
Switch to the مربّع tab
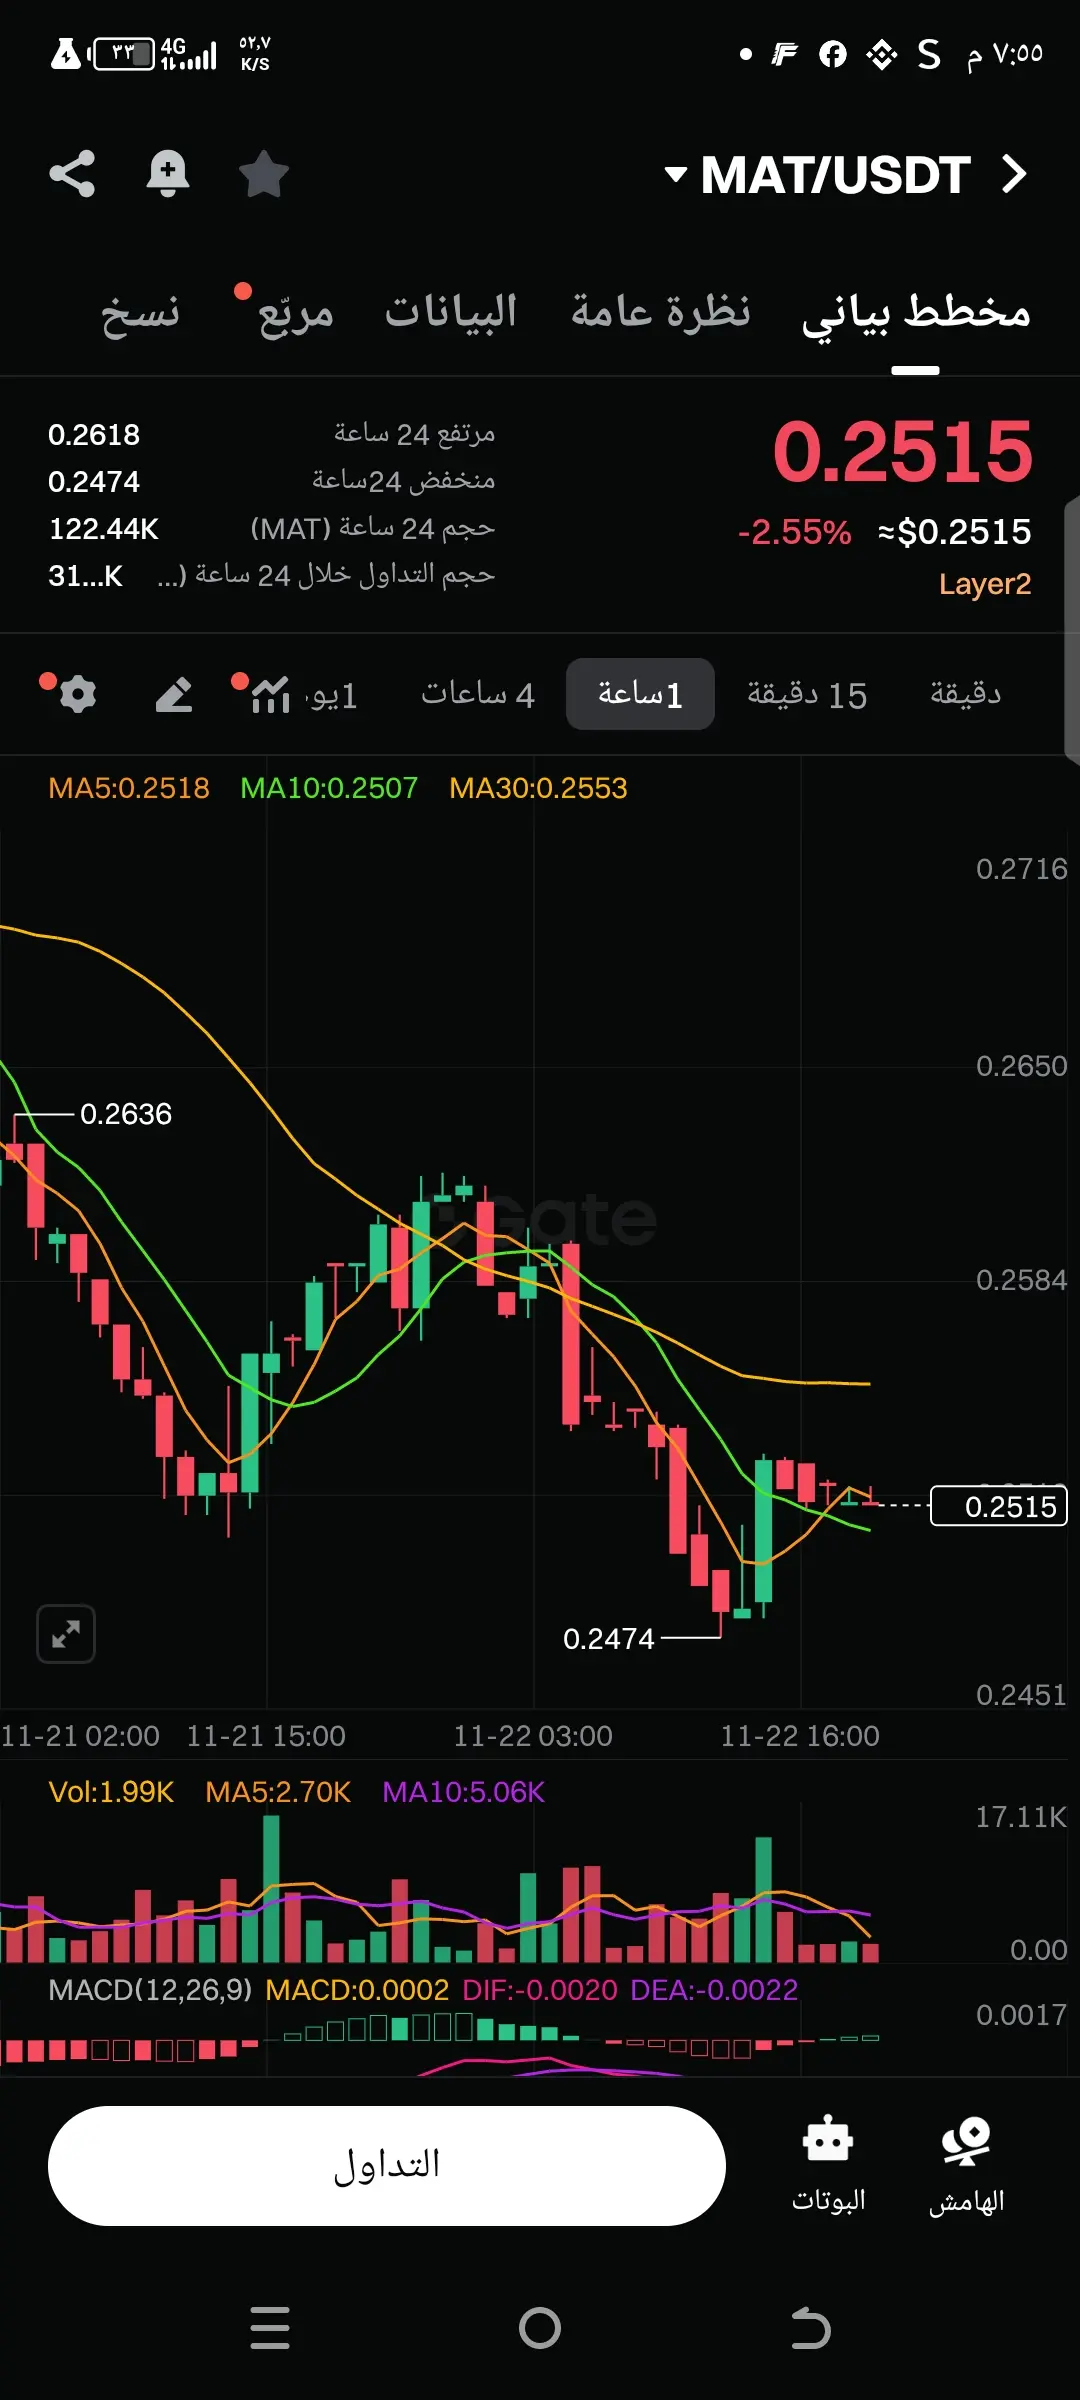(295, 314)
